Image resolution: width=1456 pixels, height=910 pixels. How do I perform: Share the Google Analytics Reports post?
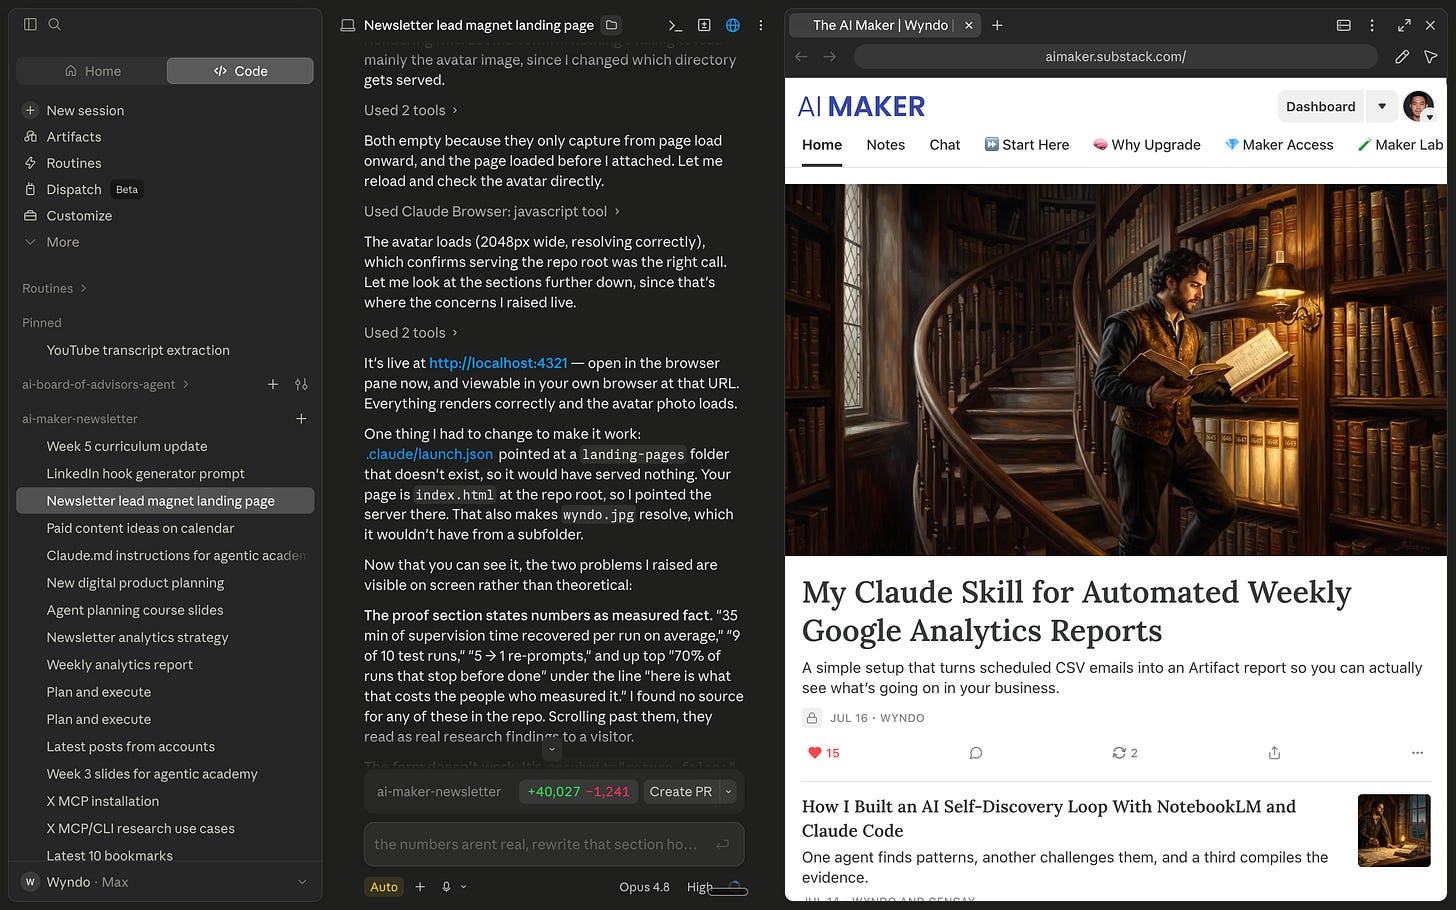(1274, 753)
